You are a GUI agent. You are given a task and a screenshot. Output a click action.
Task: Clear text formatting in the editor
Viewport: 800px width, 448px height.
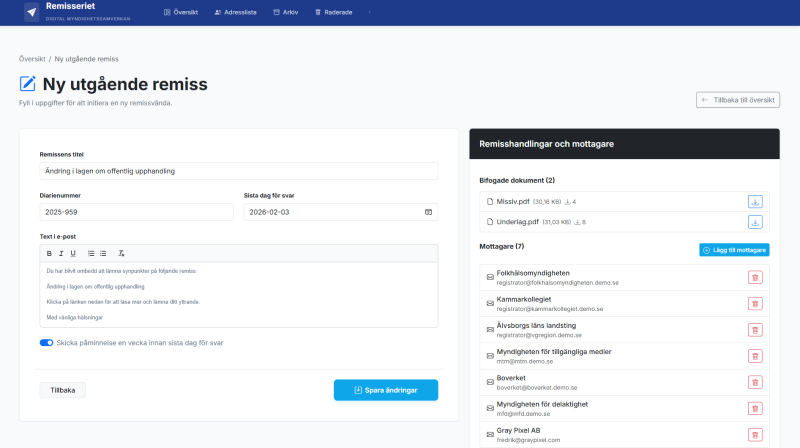(x=121, y=253)
